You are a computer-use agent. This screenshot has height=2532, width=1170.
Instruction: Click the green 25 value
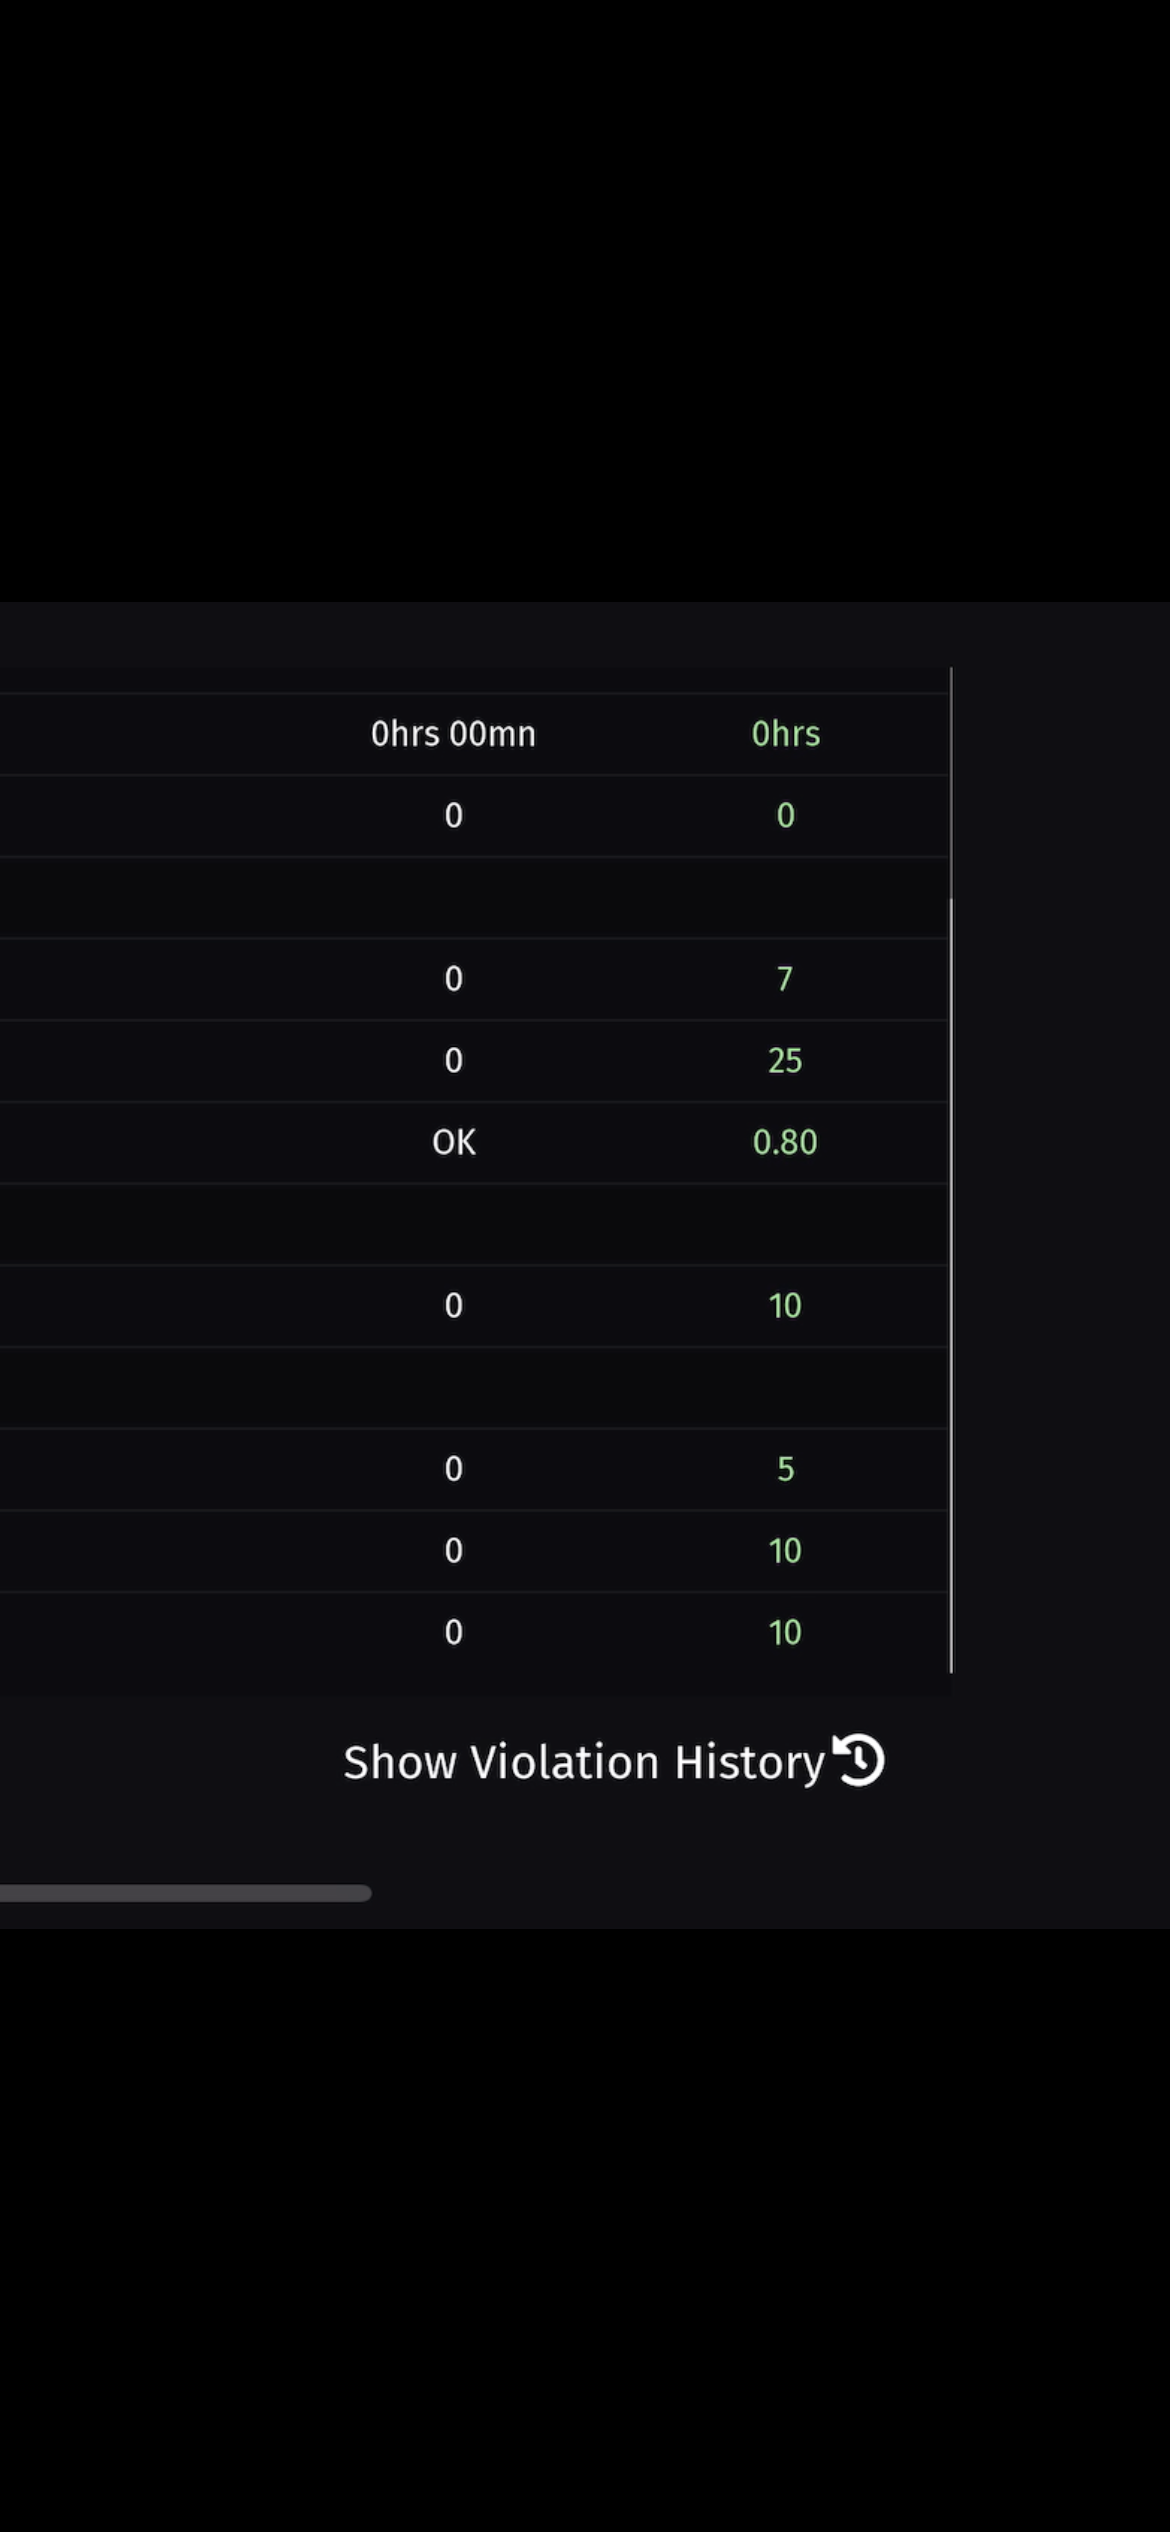[785, 1060]
